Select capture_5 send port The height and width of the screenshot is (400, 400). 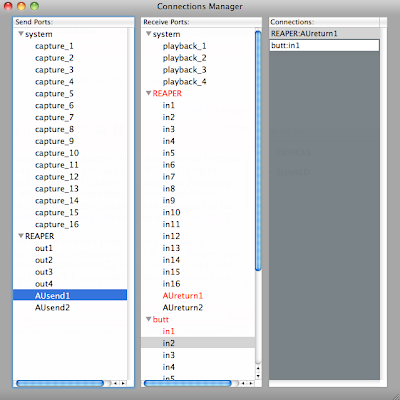[54, 94]
